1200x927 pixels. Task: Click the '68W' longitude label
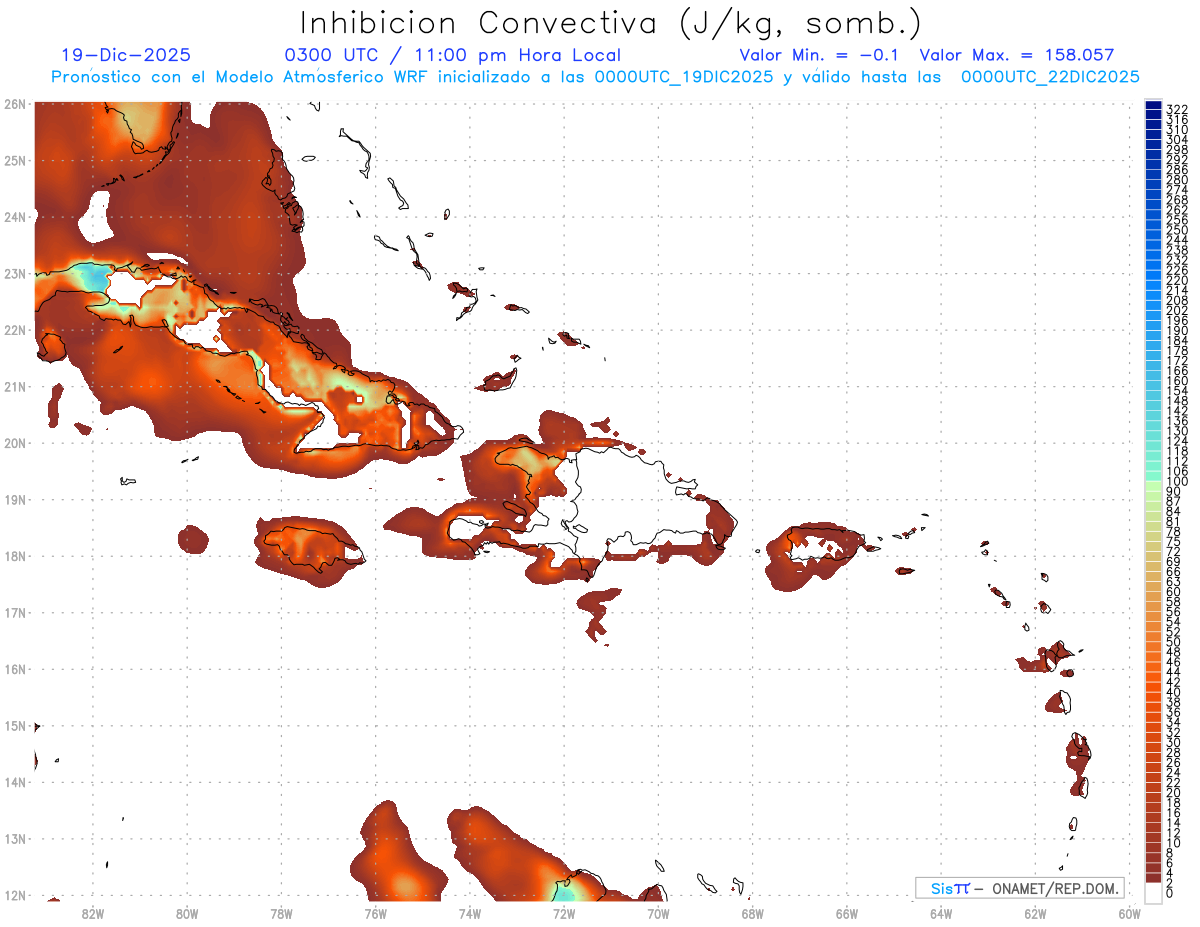click(753, 913)
